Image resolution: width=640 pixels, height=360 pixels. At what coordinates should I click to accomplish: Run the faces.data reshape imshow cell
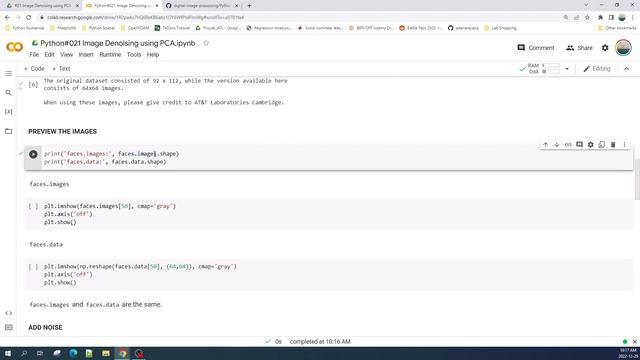[x=33, y=267]
